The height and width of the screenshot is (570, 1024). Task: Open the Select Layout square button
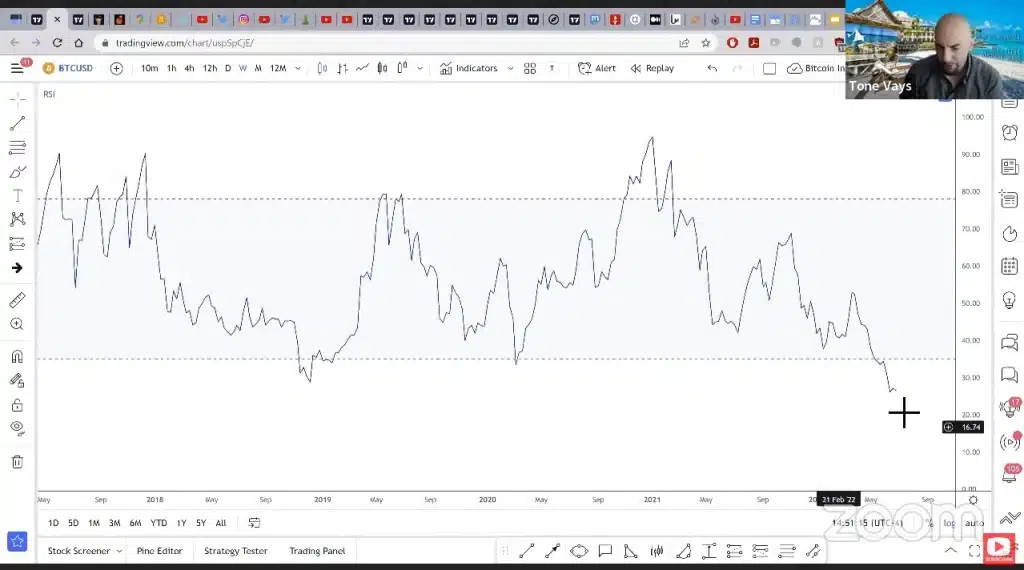coord(769,68)
